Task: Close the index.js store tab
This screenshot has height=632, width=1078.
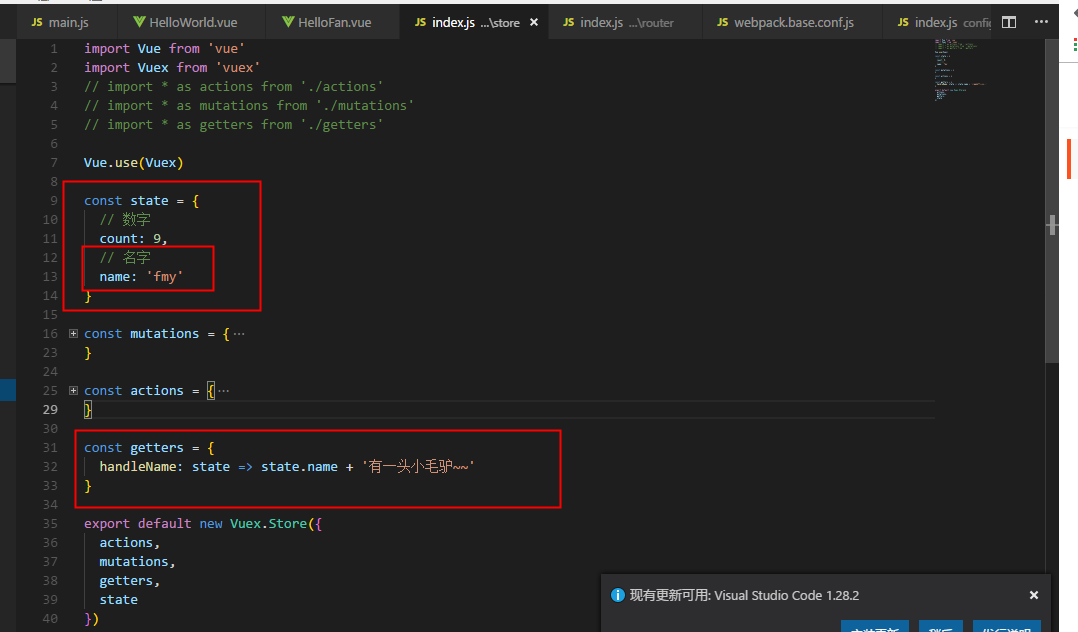Action: point(534,23)
